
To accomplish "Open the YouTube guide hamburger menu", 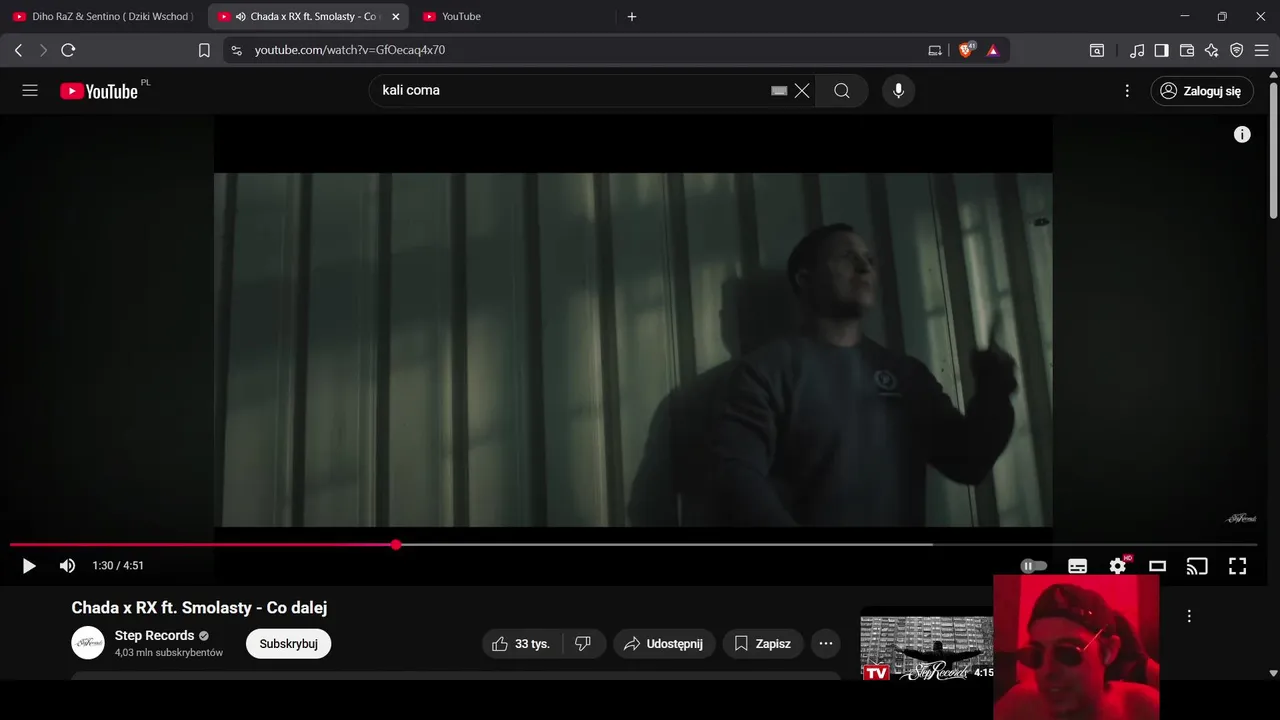I will click(x=30, y=91).
